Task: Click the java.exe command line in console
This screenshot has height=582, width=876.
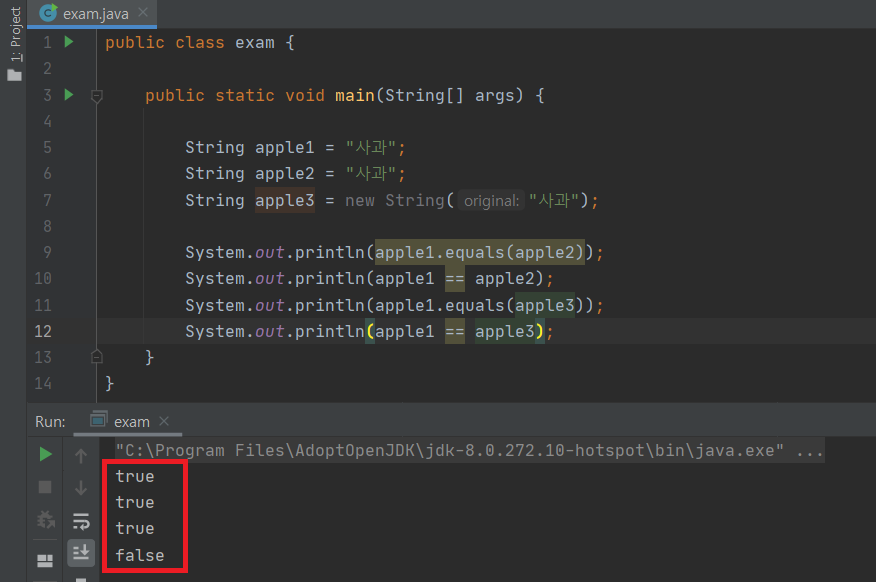Action: pyautogui.click(x=469, y=450)
